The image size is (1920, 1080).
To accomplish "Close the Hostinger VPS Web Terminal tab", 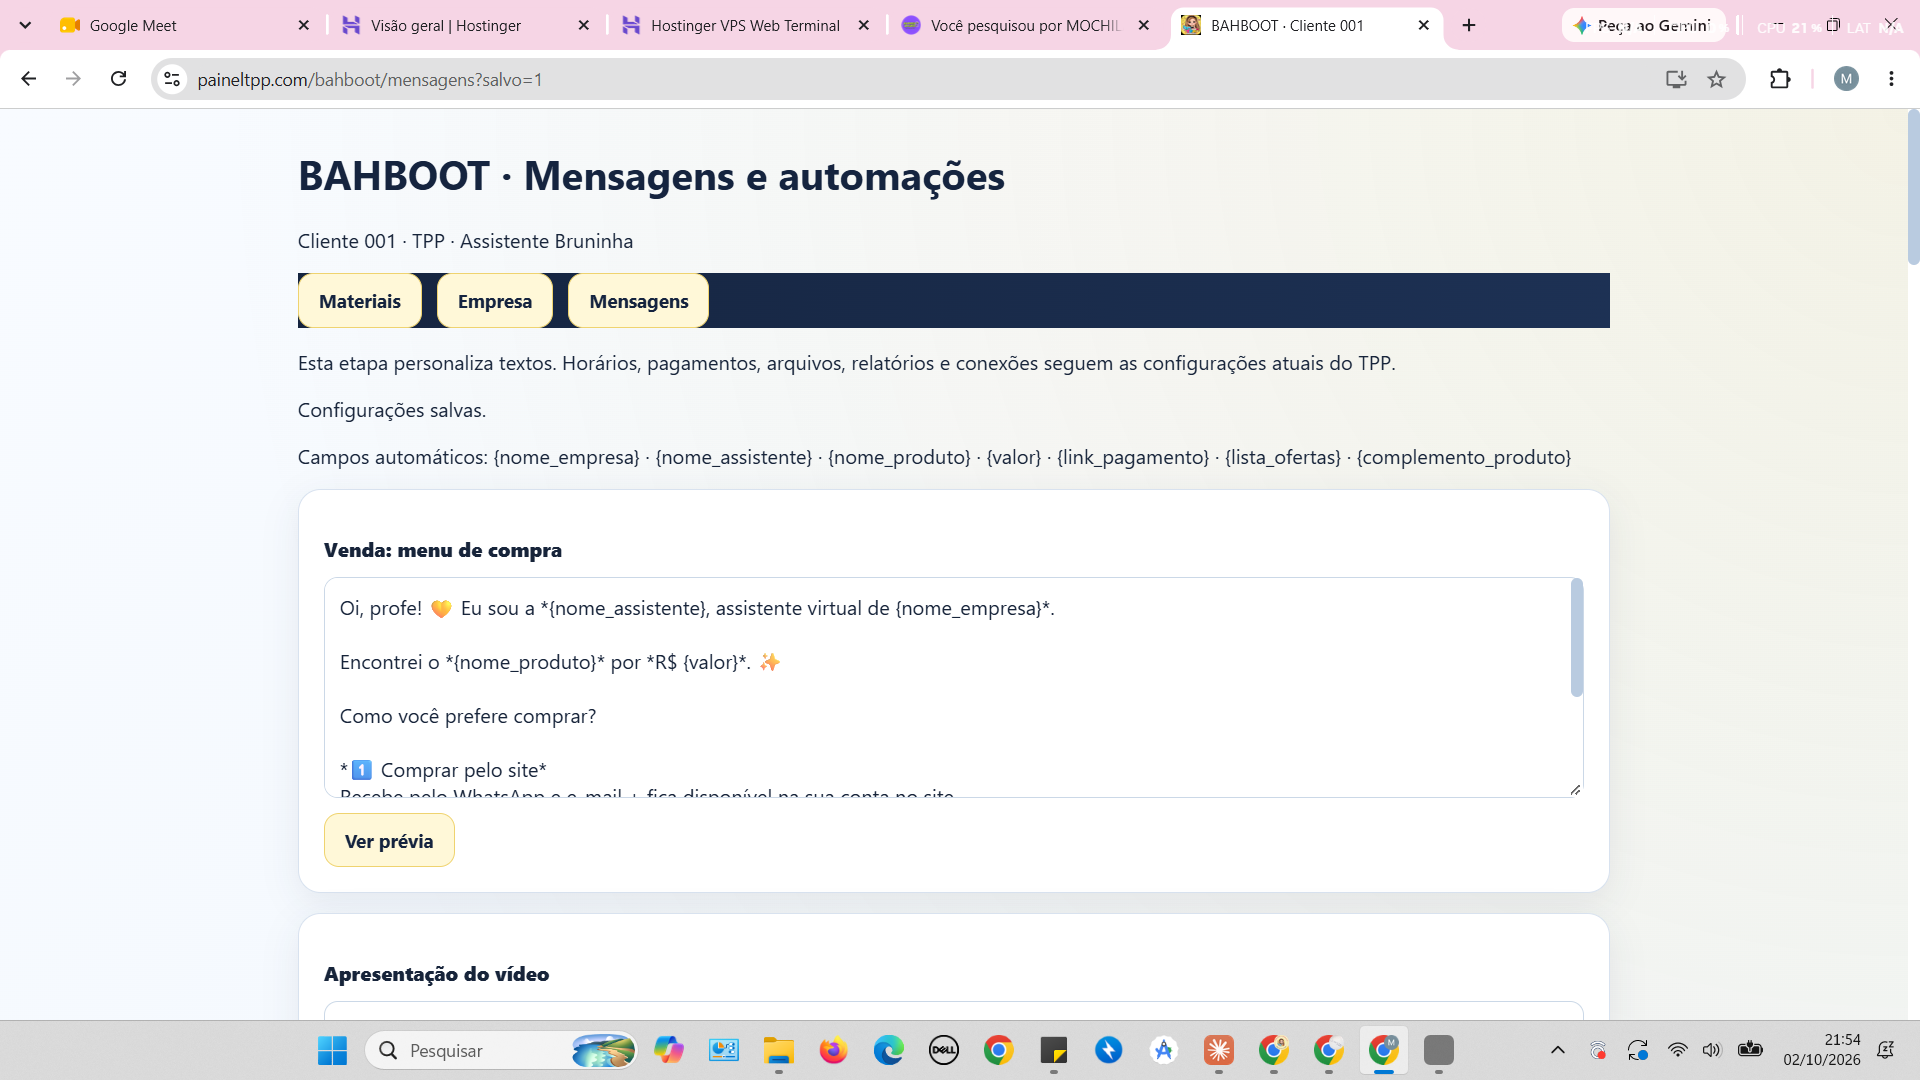I will point(864,25).
